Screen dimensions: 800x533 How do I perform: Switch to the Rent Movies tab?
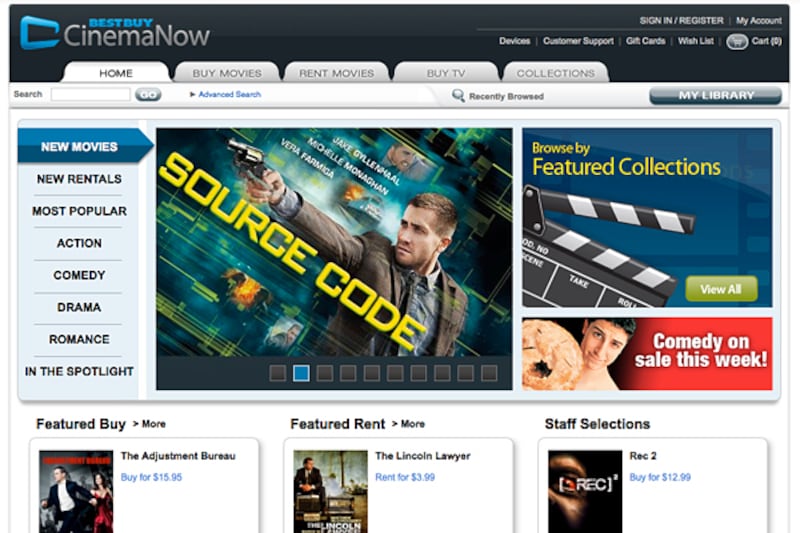[336, 72]
